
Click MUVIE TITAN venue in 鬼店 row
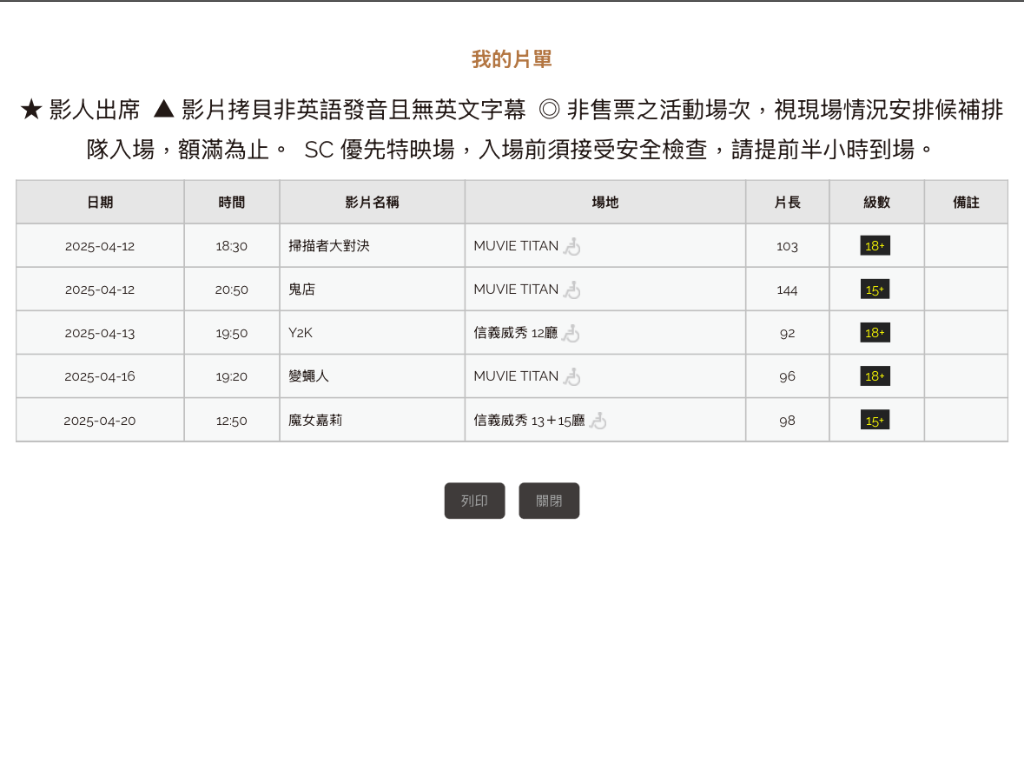click(x=516, y=289)
